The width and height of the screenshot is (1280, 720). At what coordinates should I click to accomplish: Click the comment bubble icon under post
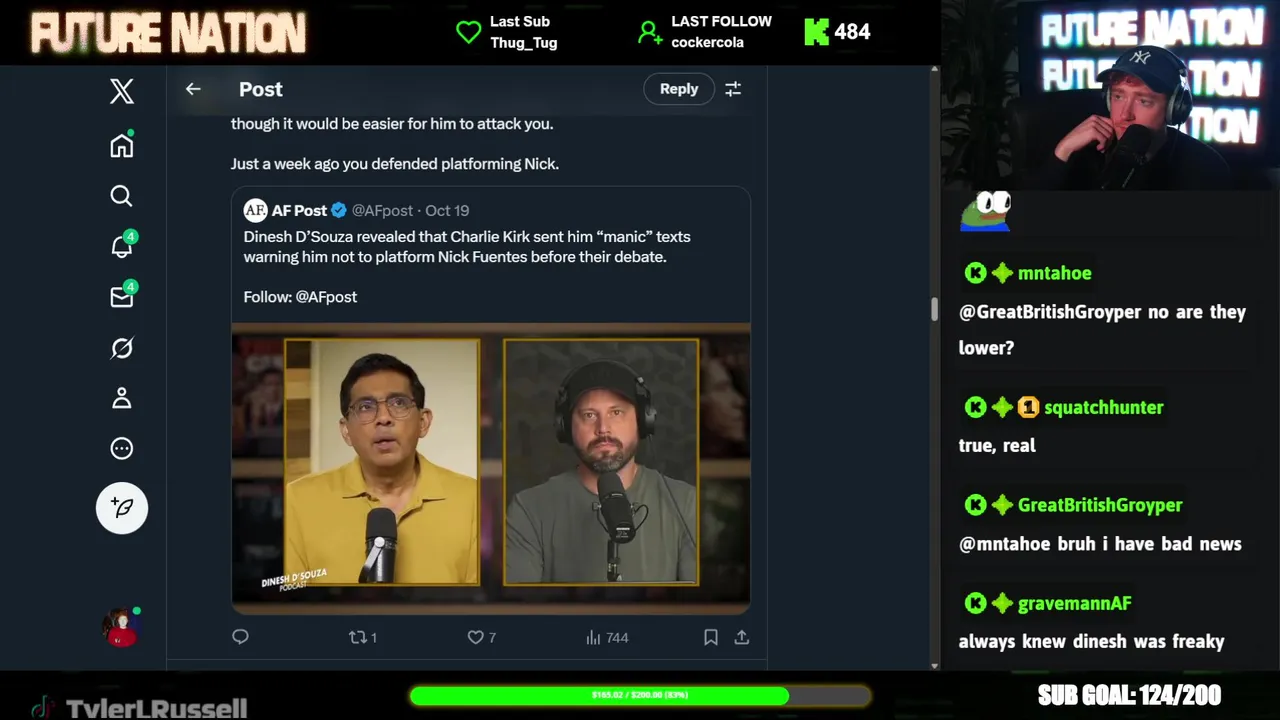(240, 637)
